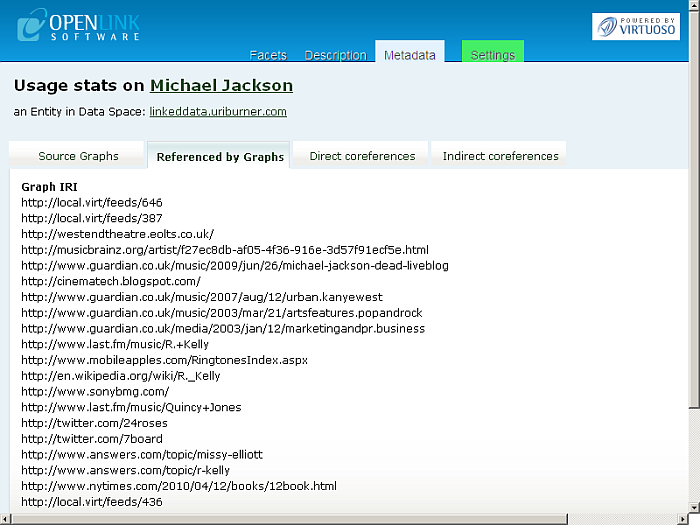Show the Direct coreferences tab
The height and width of the screenshot is (525, 700).
pos(362,156)
